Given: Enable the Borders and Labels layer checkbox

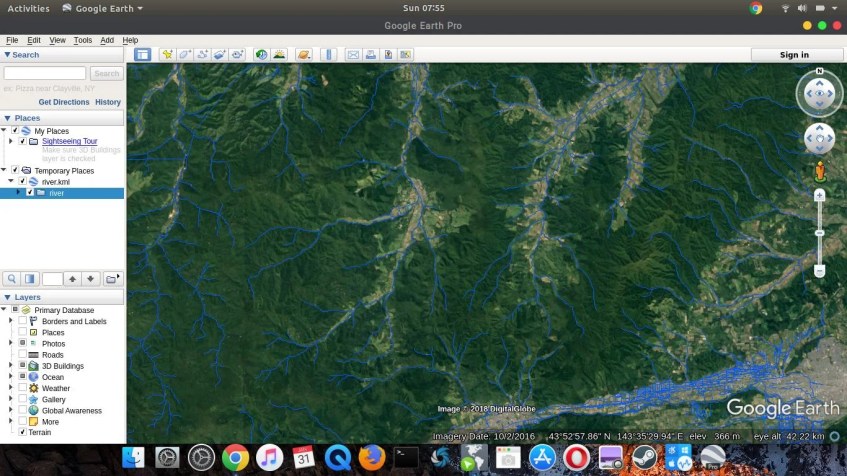Looking at the screenshot, I should pyautogui.click(x=23, y=320).
